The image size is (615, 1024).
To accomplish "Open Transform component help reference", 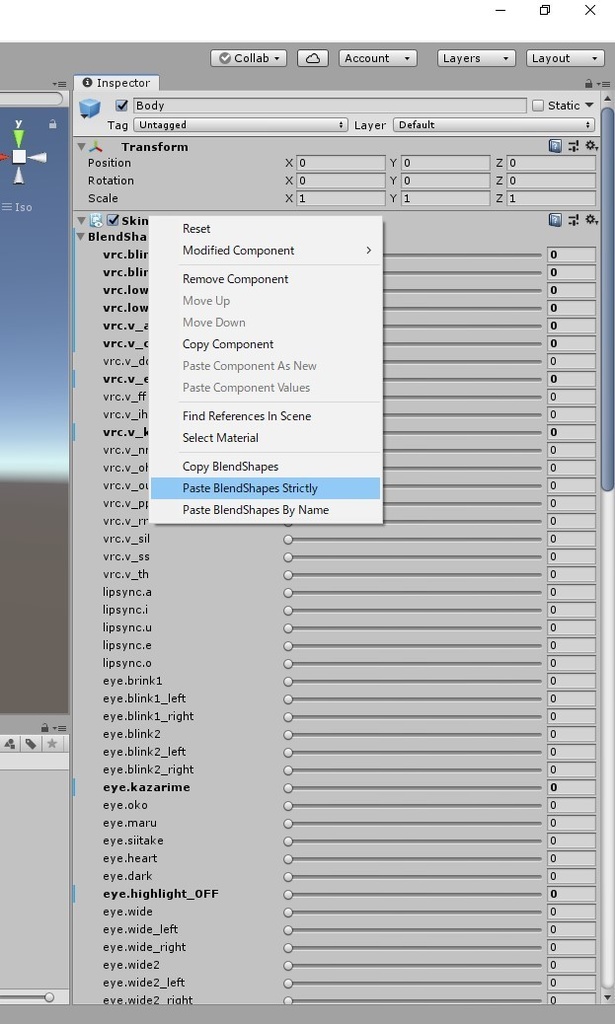I will (x=555, y=146).
